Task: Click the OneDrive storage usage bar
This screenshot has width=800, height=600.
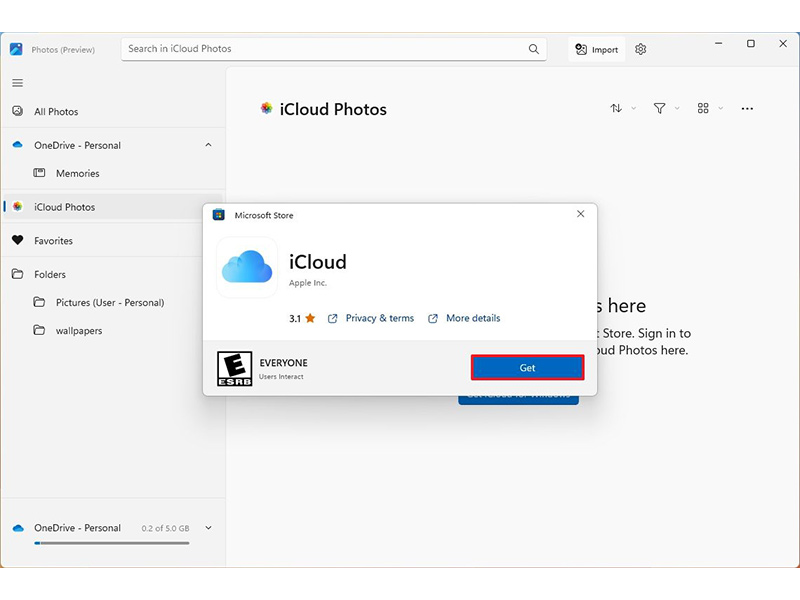Action: (x=112, y=543)
